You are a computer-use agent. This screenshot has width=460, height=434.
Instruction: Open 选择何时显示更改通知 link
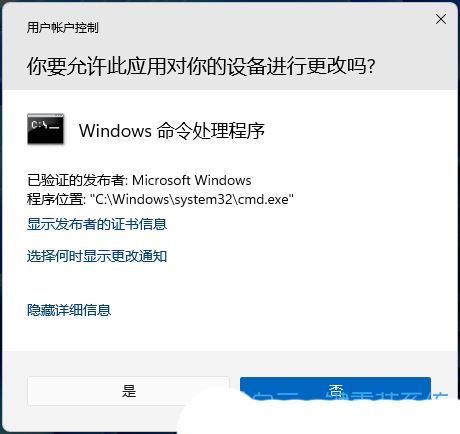97,256
